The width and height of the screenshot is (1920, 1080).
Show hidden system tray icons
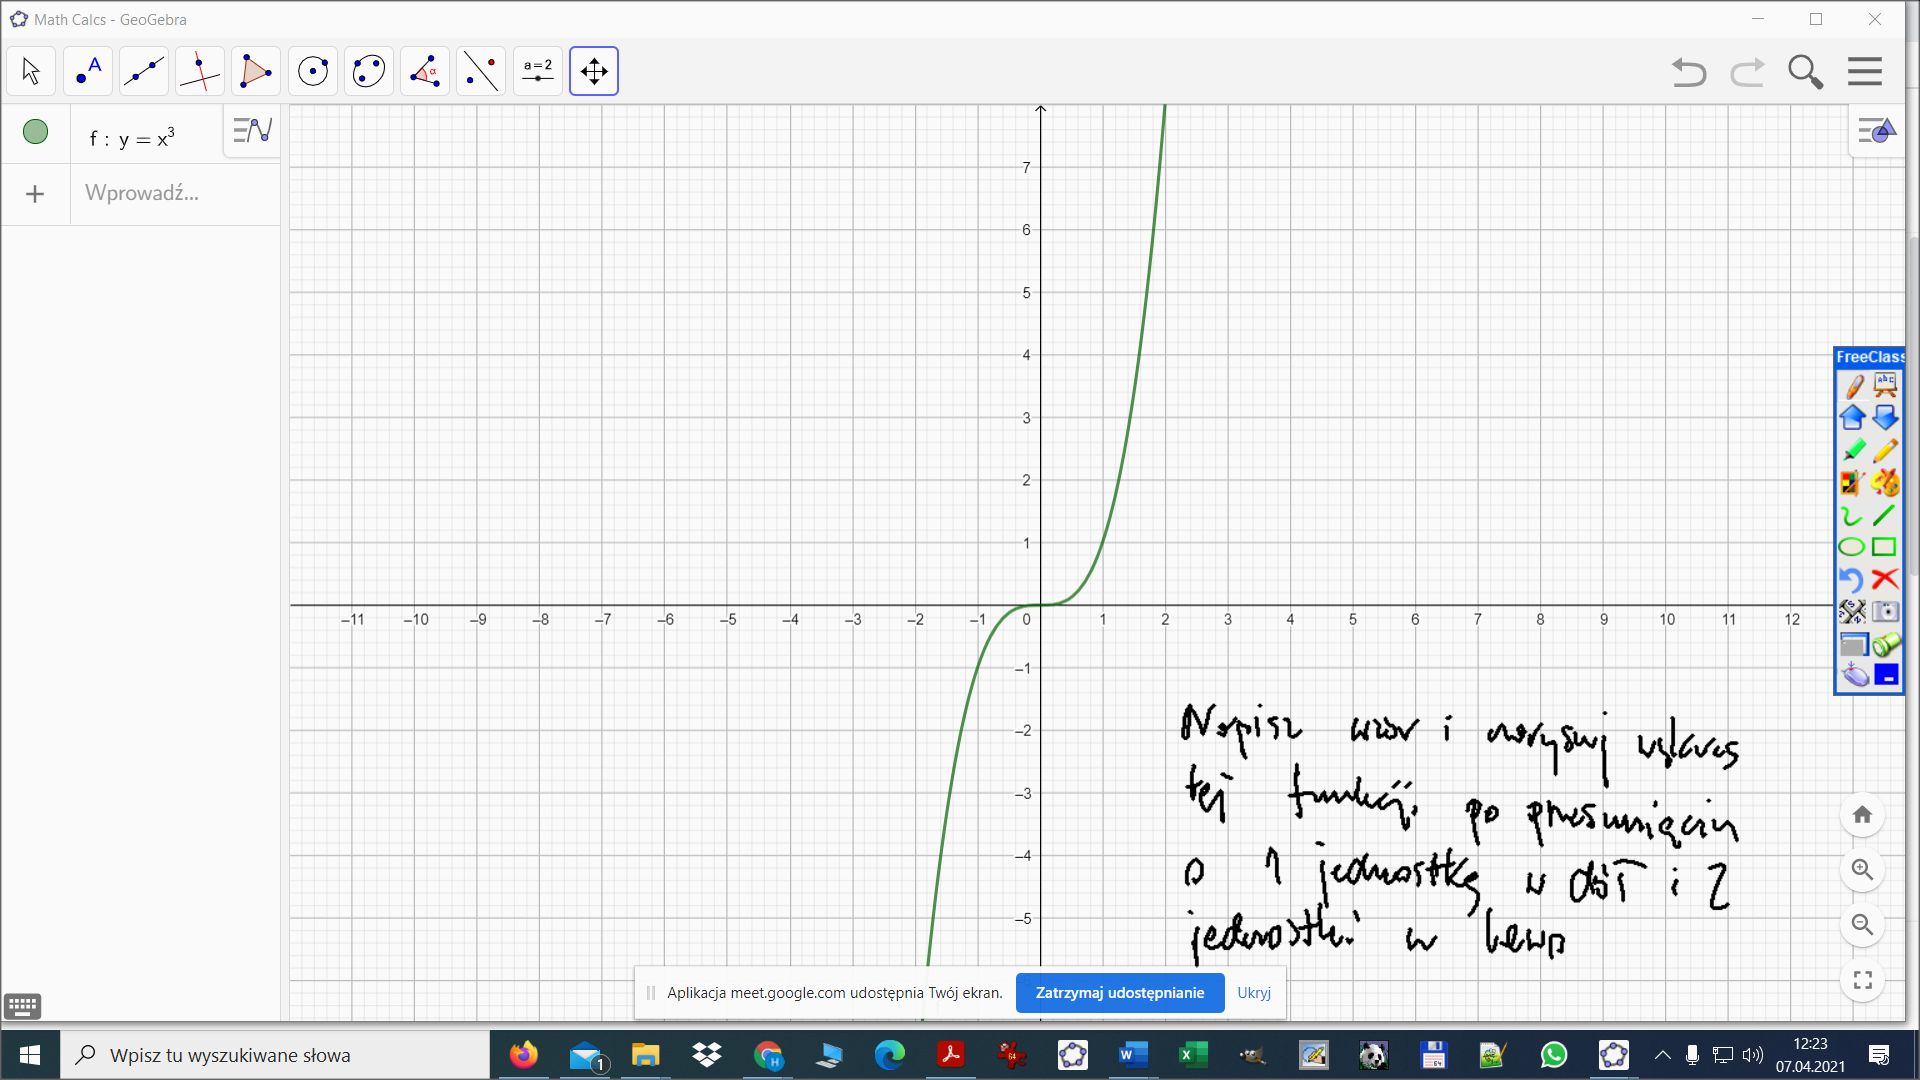1662,1055
